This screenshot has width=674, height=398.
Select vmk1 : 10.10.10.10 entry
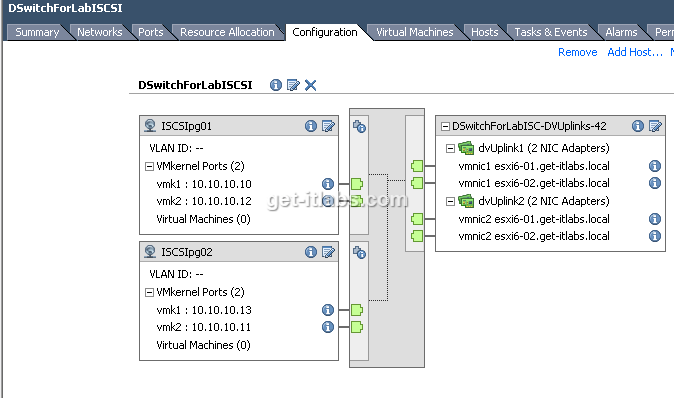click(x=204, y=184)
